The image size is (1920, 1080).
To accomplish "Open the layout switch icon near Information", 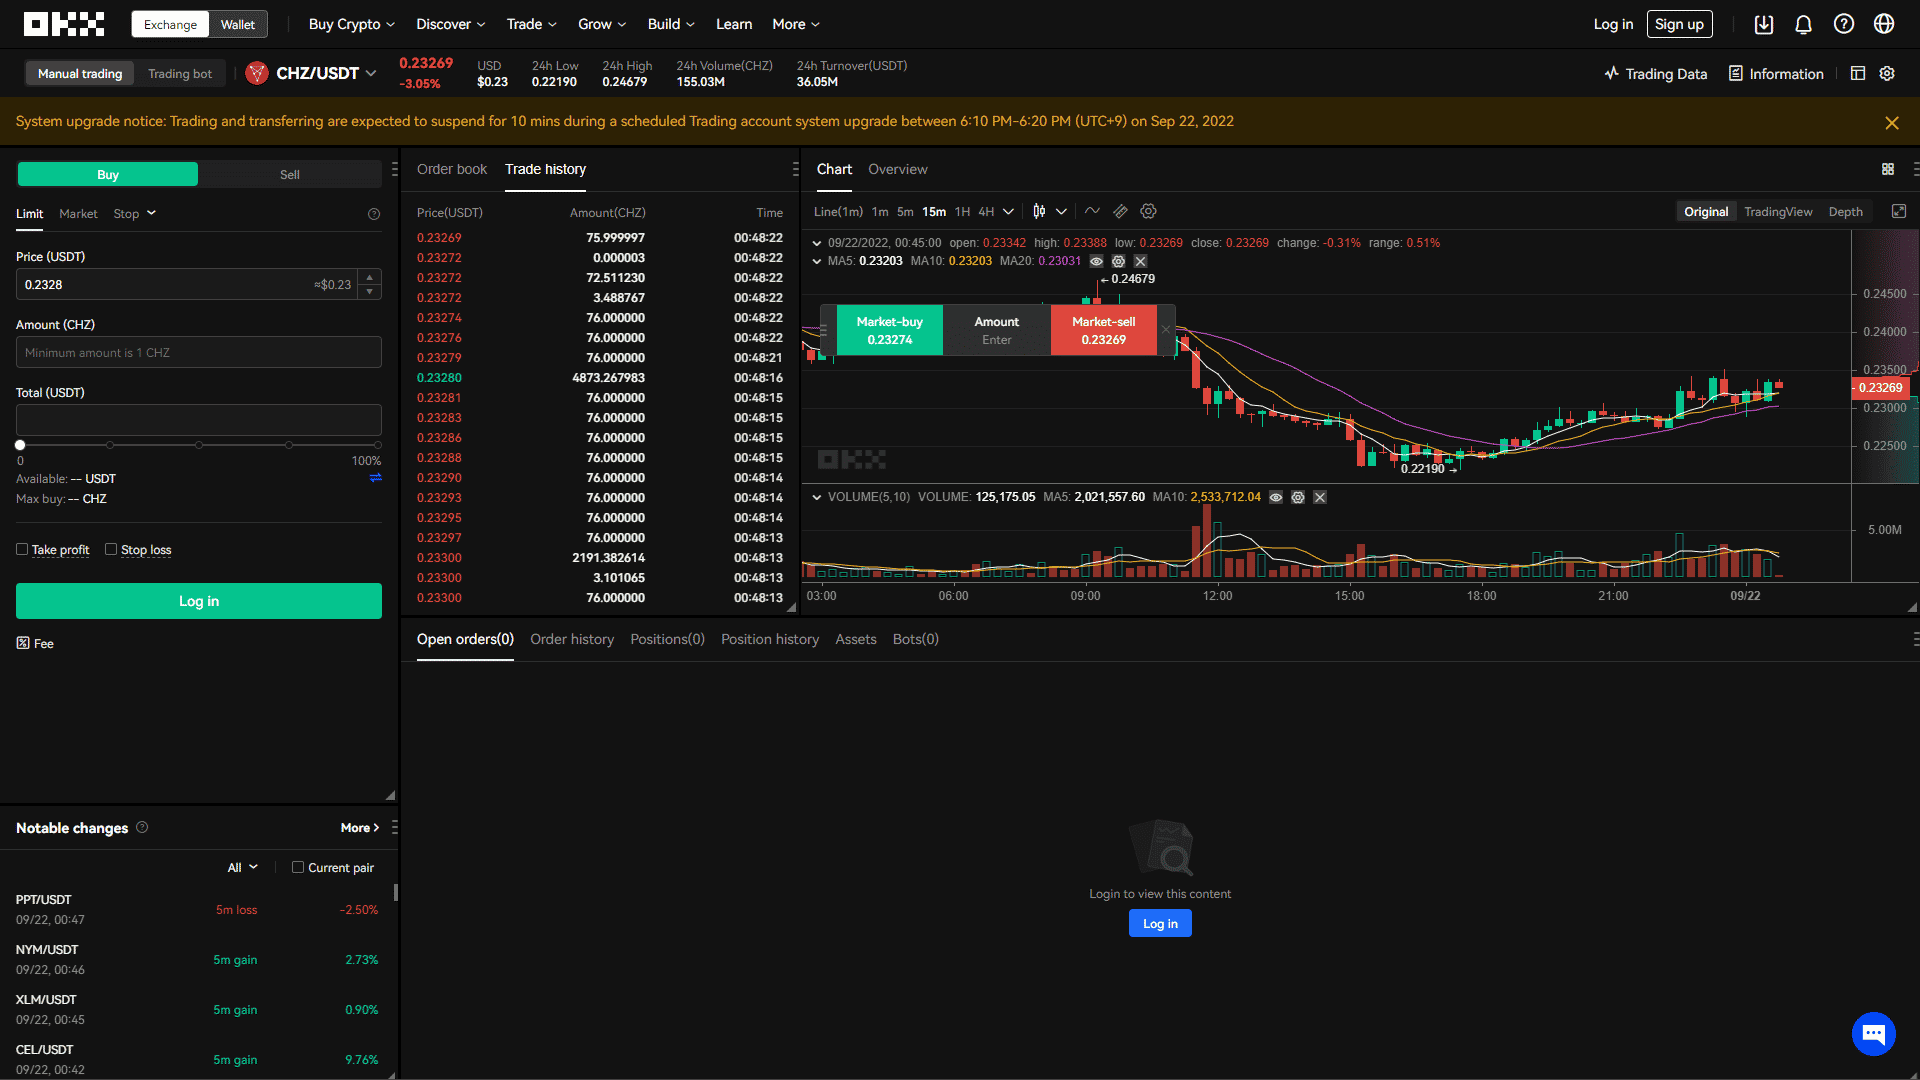I will click(1858, 73).
